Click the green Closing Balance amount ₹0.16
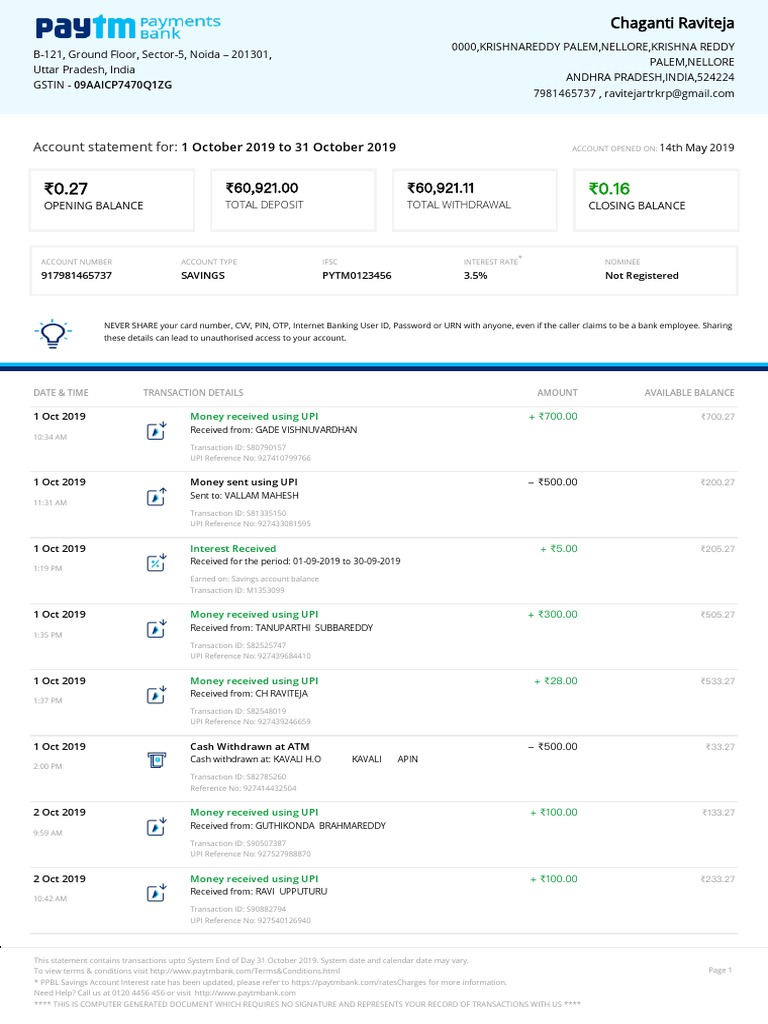 click(x=609, y=188)
